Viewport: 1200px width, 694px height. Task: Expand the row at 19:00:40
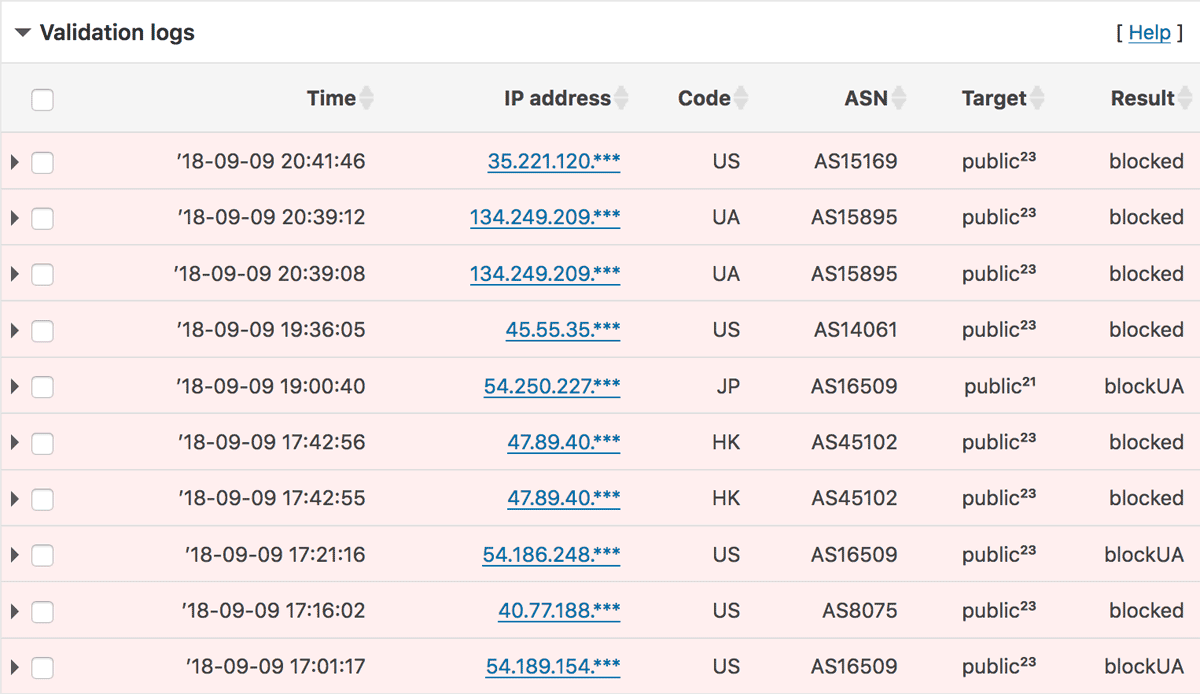(14, 386)
